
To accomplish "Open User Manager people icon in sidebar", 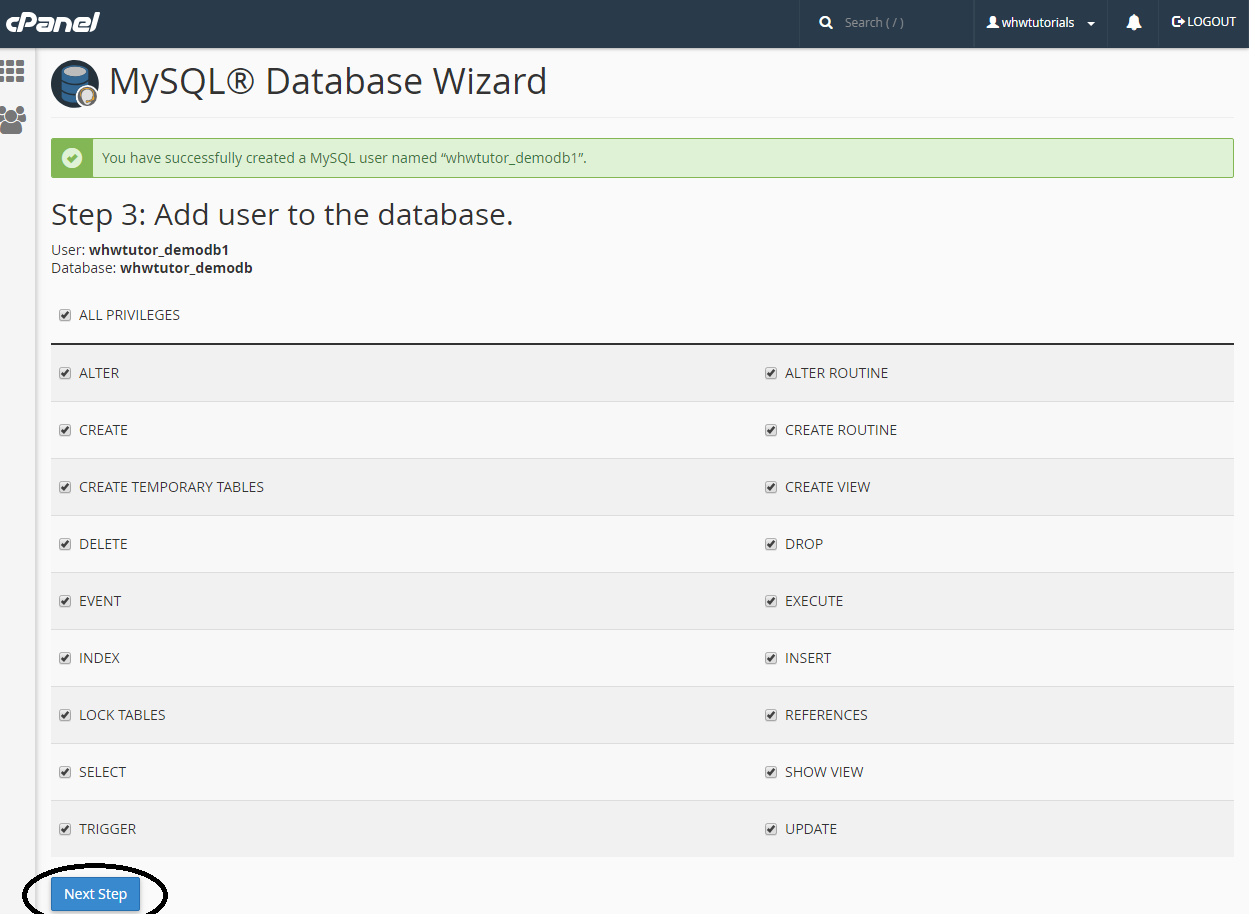I will point(13,120).
